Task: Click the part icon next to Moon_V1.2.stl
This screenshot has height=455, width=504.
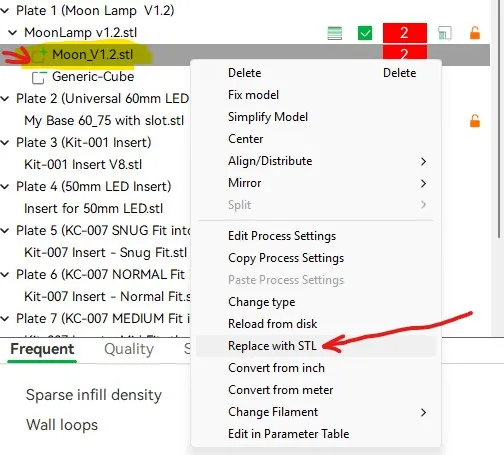Action: (x=39, y=56)
